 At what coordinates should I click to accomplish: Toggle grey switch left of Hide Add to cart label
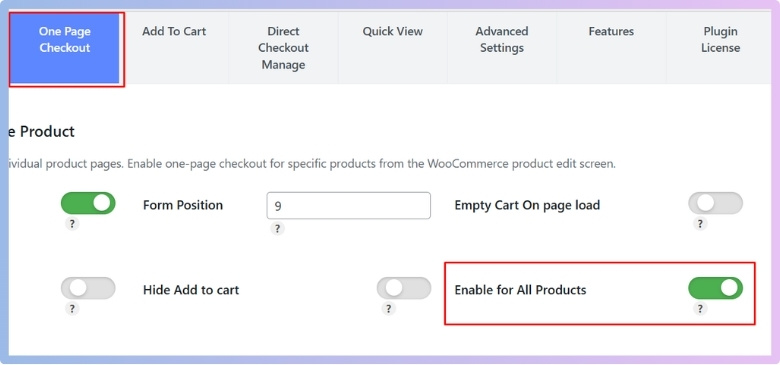(x=88, y=288)
